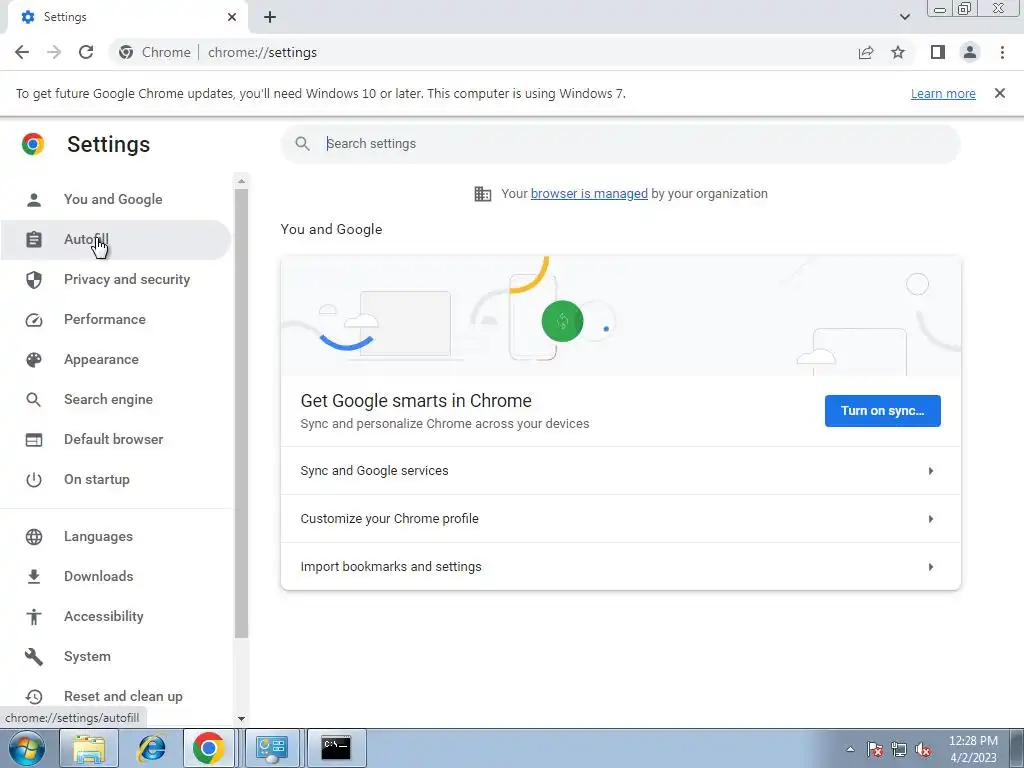Open Autofill section

(x=116, y=240)
